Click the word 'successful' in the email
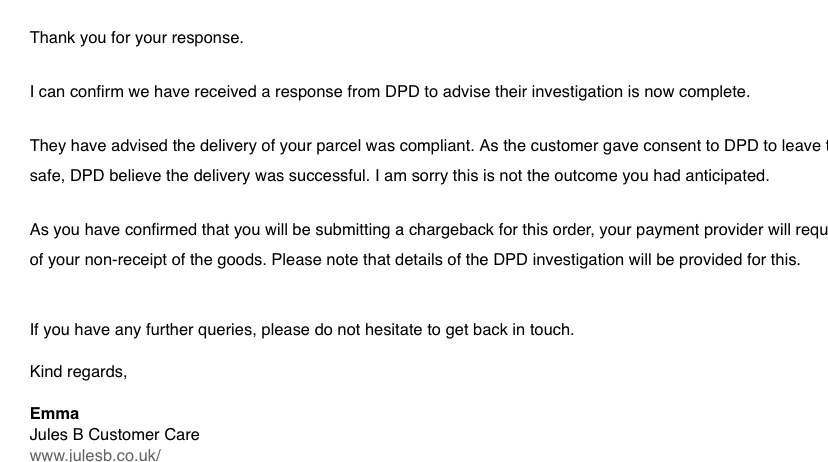 [328, 176]
